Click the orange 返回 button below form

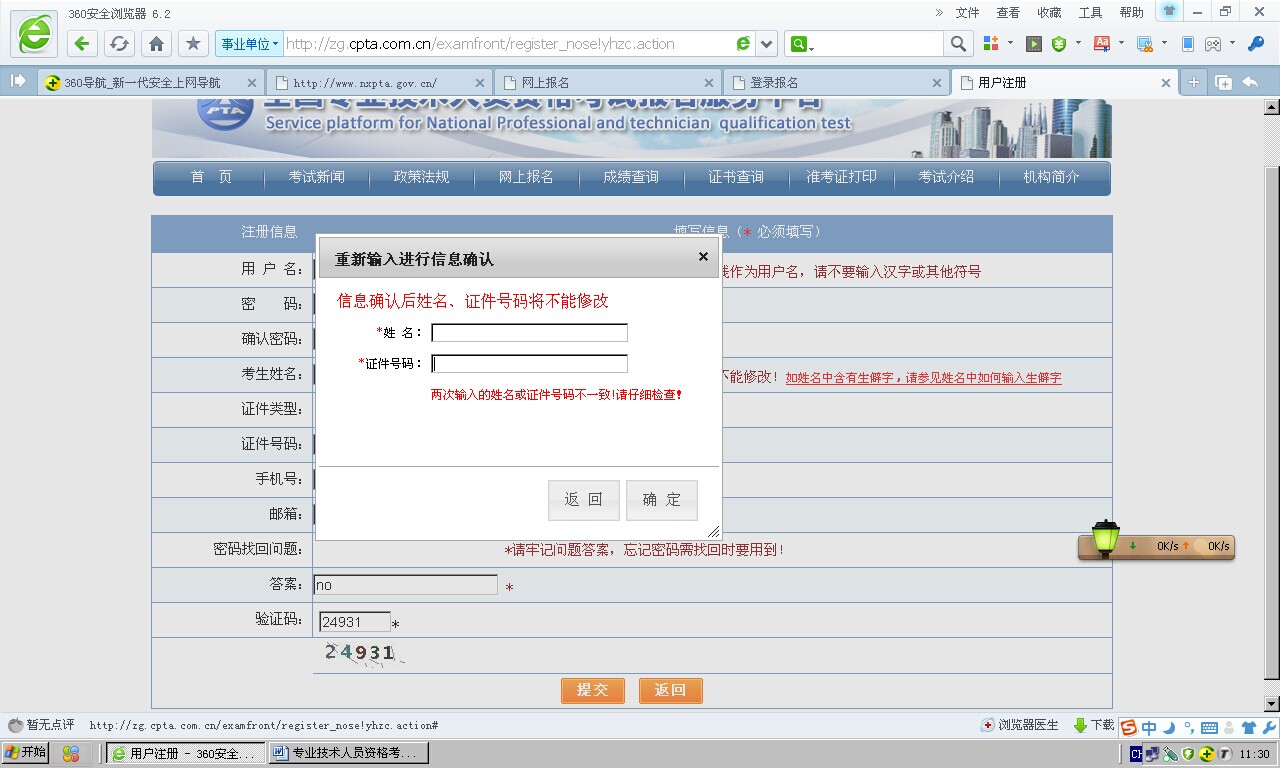671,690
